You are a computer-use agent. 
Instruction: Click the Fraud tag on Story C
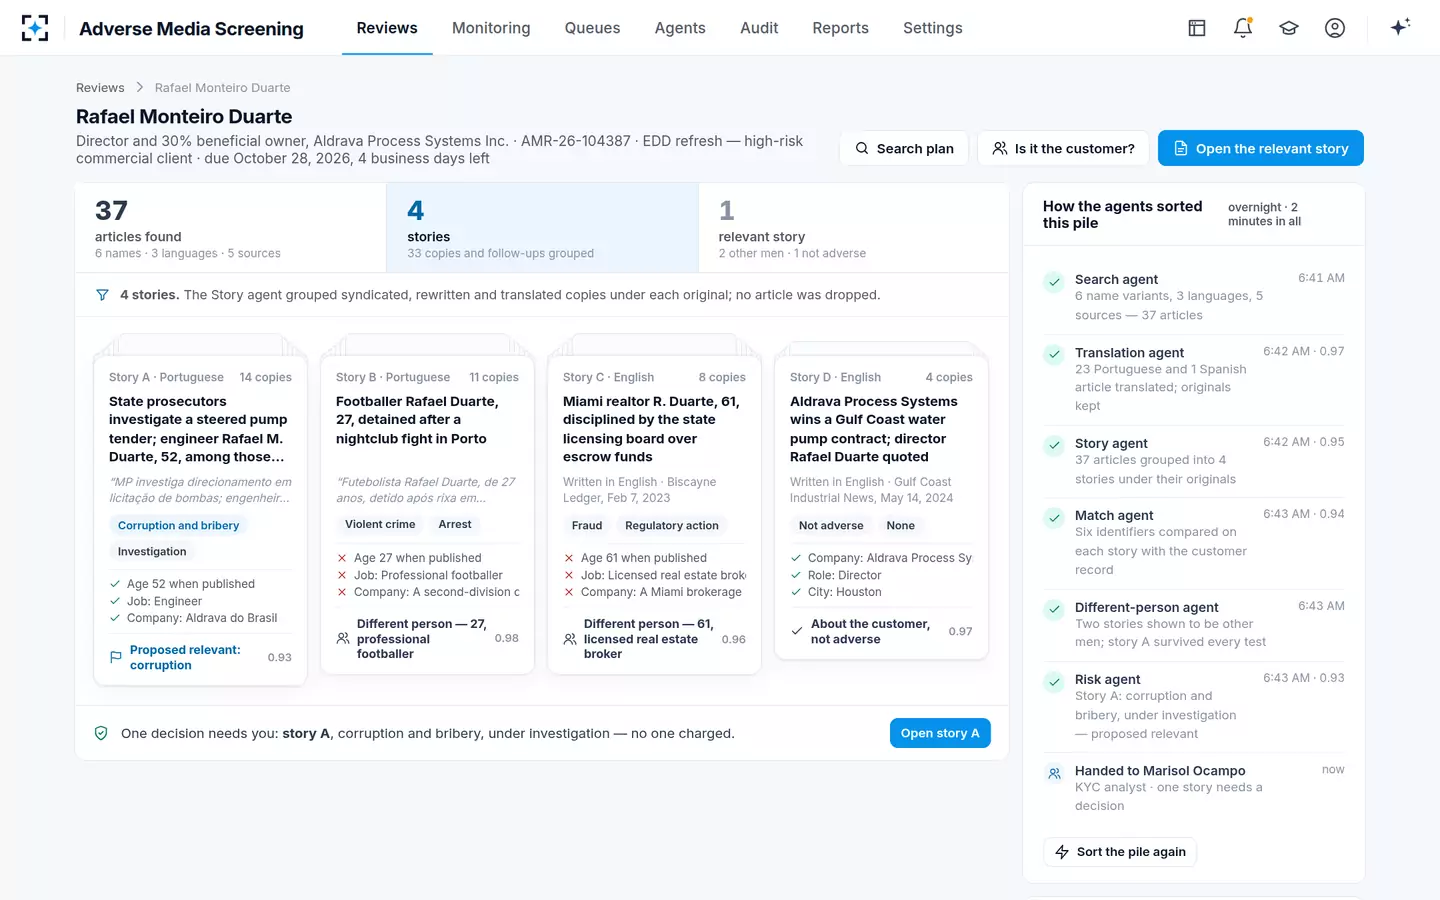(x=587, y=525)
